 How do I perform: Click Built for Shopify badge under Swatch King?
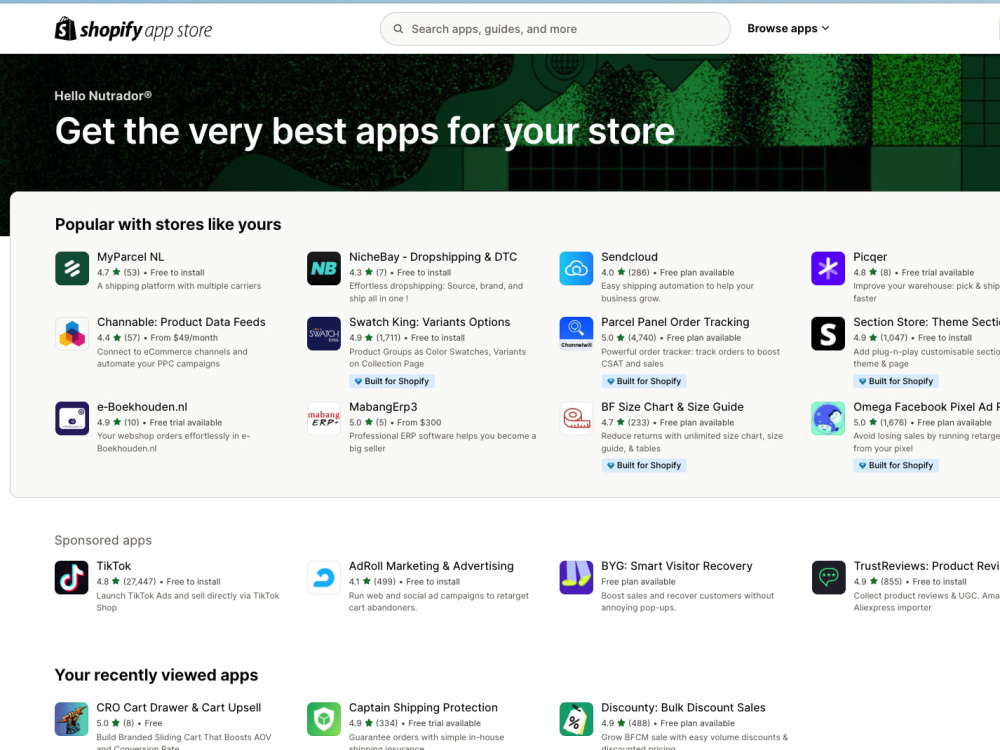pyautogui.click(x=392, y=381)
